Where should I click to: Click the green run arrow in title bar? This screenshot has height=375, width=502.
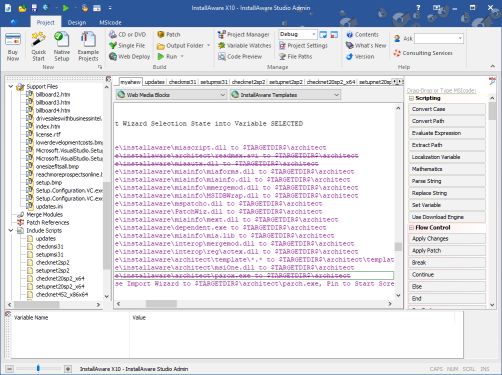pos(65,8)
